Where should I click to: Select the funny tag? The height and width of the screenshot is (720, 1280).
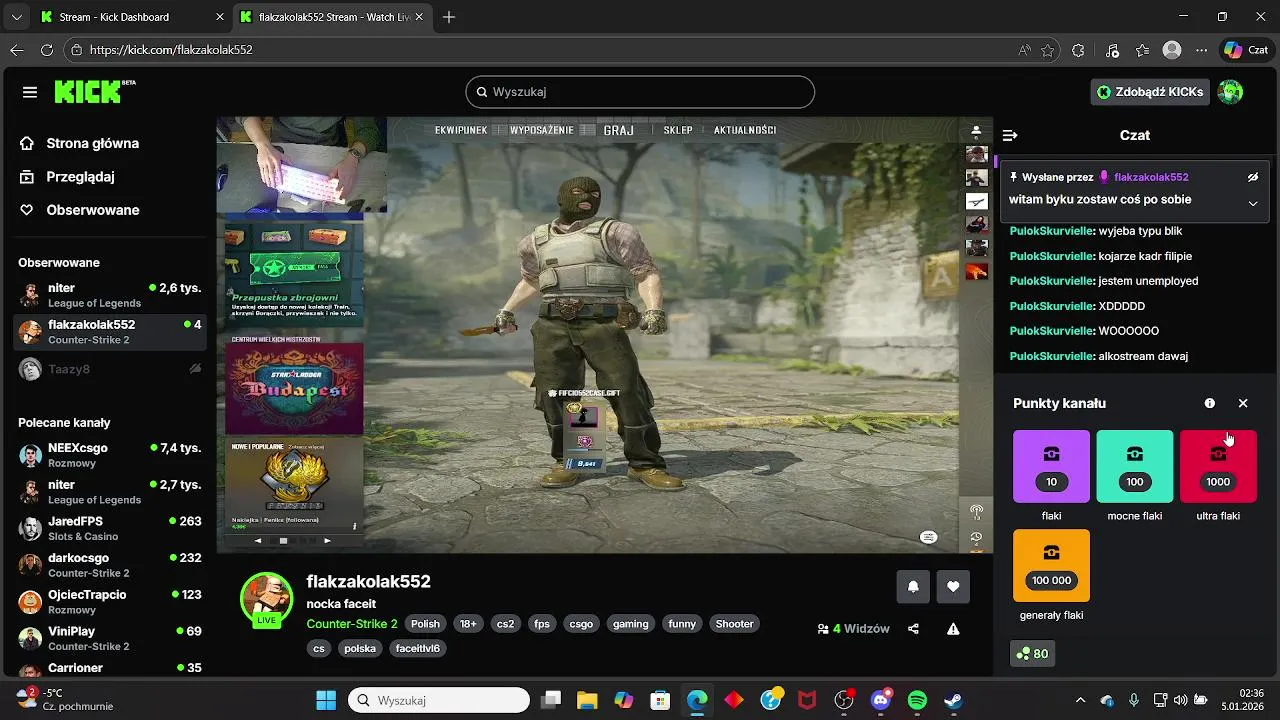tap(682, 624)
